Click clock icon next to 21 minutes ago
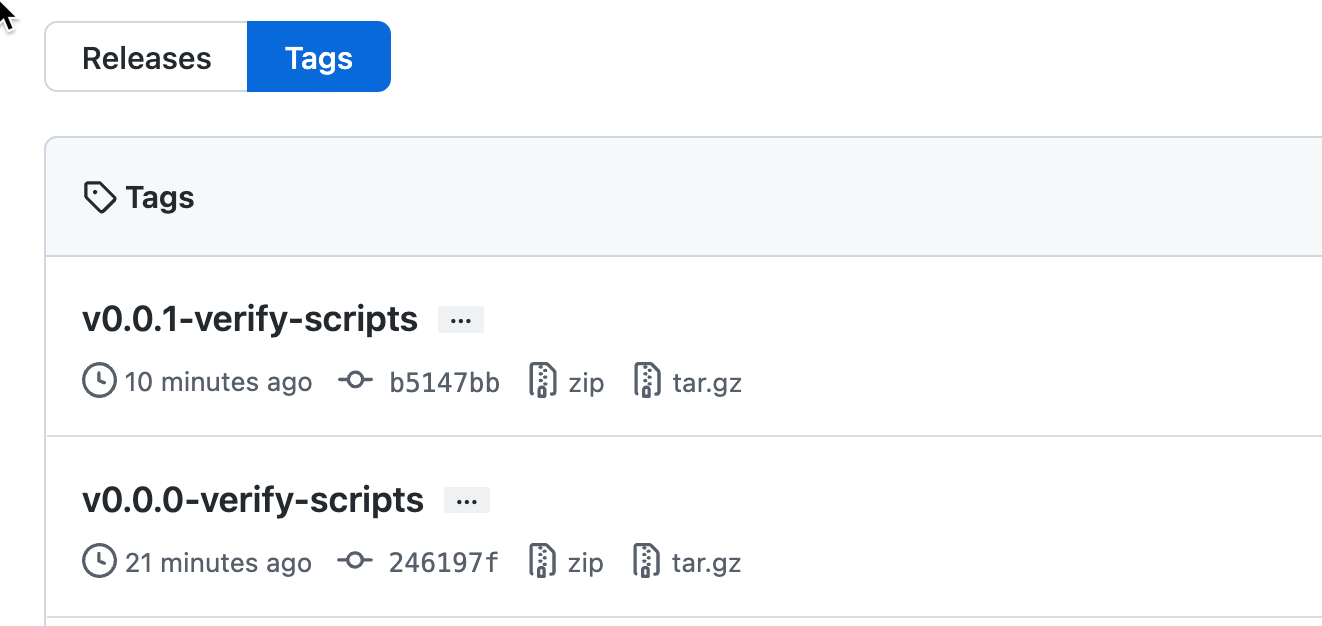The height and width of the screenshot is (626, 1322). 99,561
